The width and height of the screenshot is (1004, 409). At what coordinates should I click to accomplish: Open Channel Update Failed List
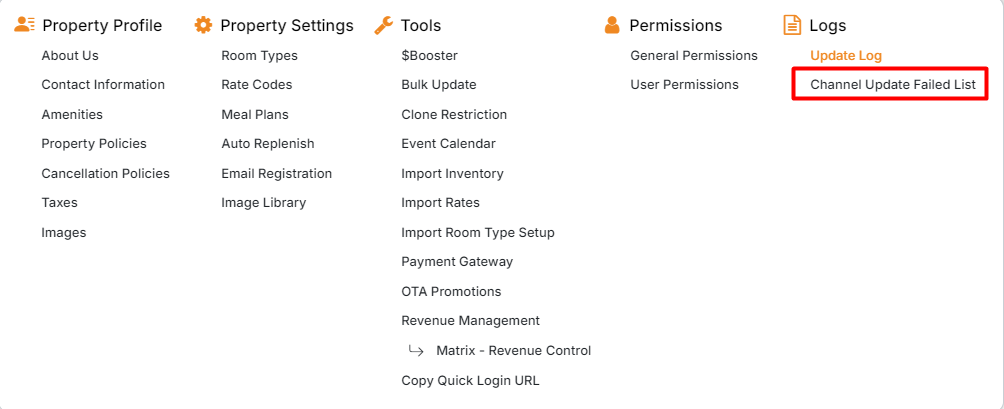click(892, 85)
